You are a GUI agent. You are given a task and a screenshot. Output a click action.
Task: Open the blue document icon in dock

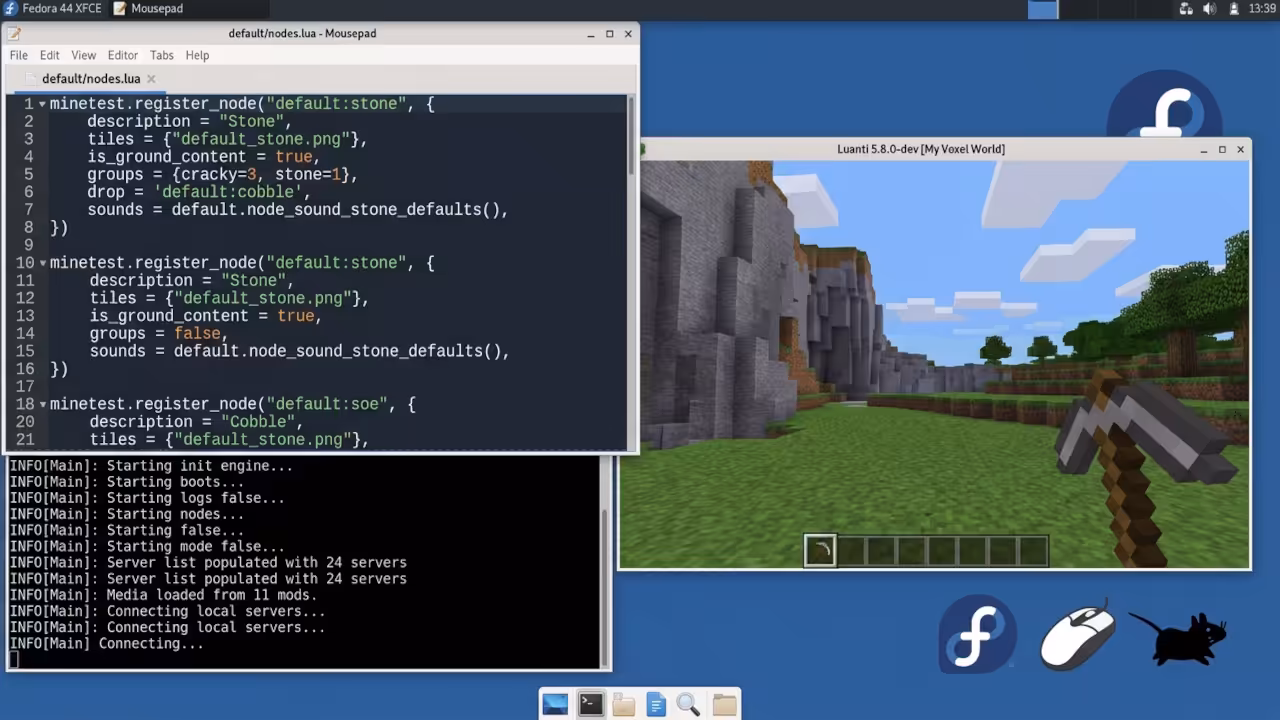(x=656, y=705)
